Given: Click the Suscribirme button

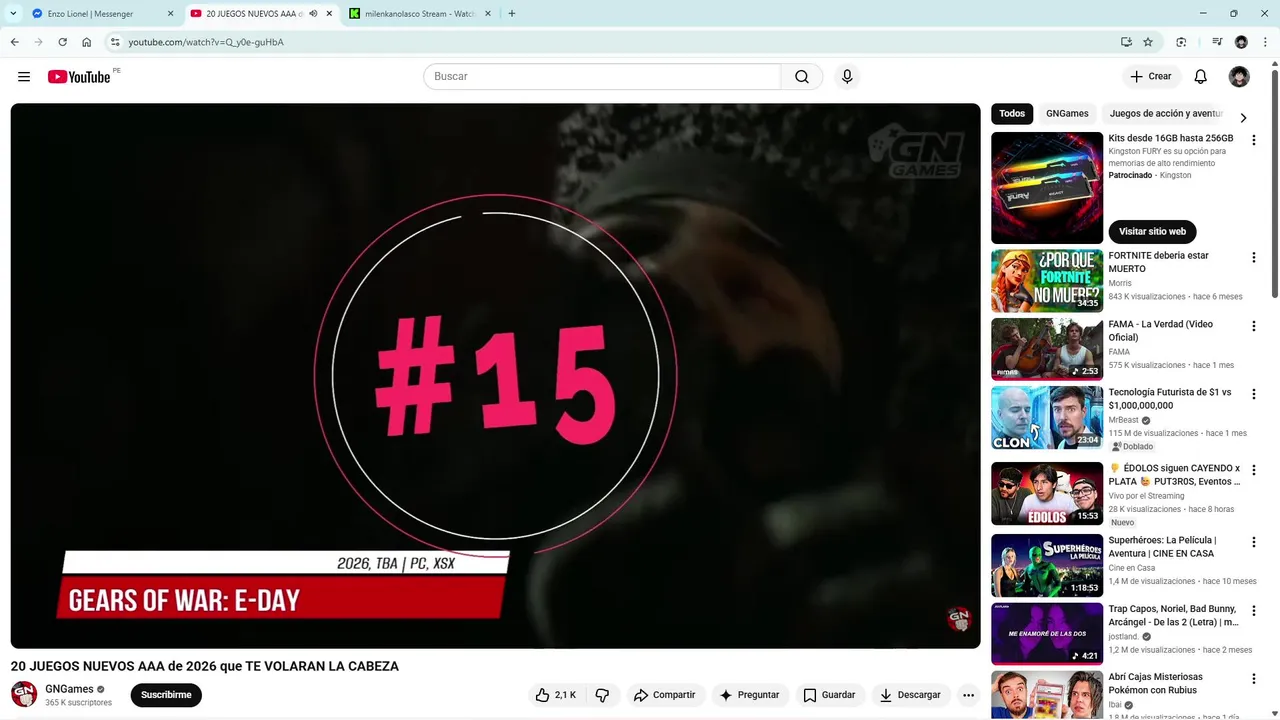Looking at the screenshot, I should click(x=166, y=695).
